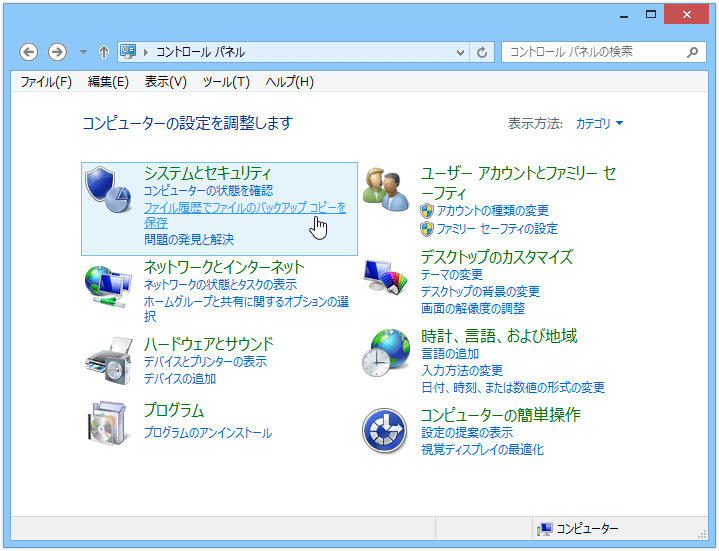
Task: Click 問題の発見と解決 link
Action: pyautogui.click(x=189, y=239)
